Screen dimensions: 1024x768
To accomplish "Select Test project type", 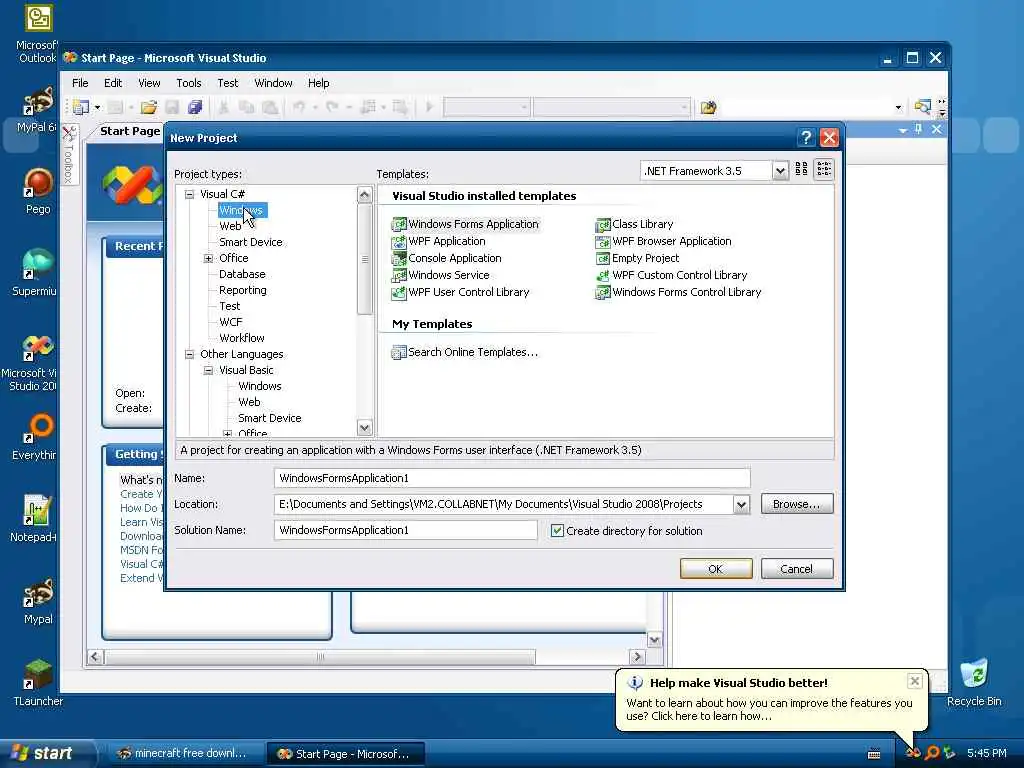I will (x=229, y=306).
